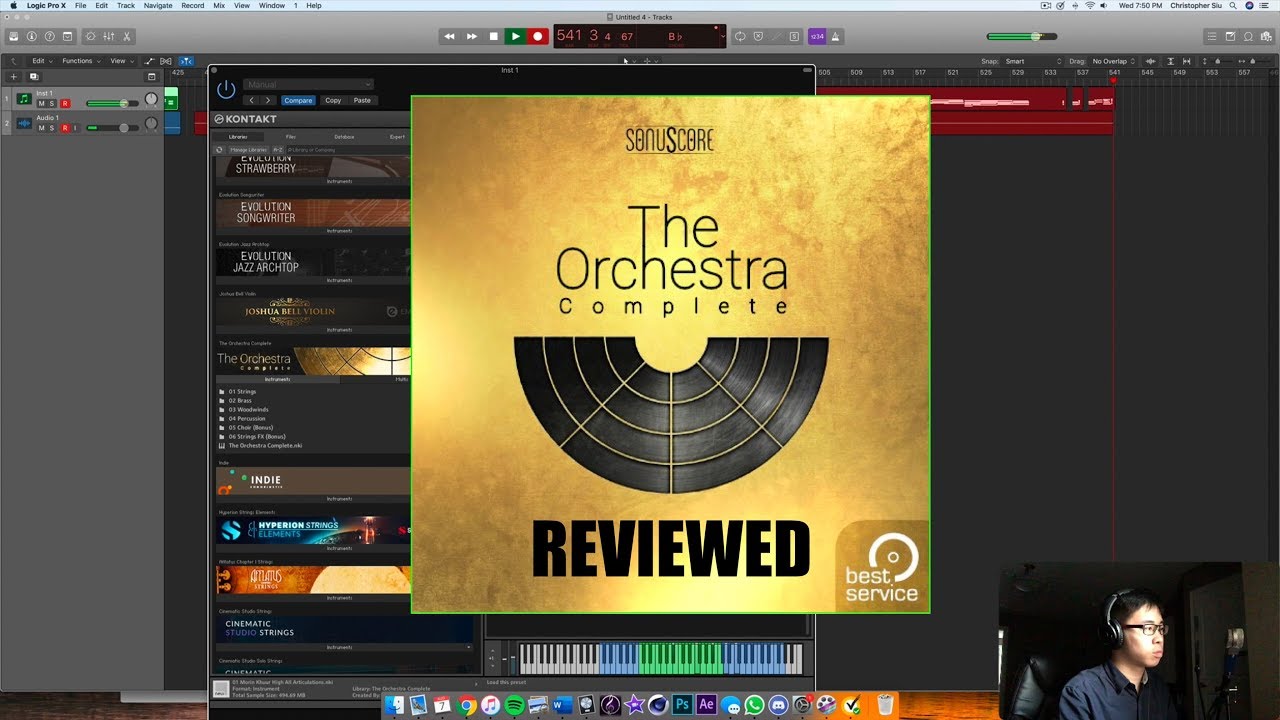Image resolution: width=1280 pixels, height=720 pixels.
Task: Click the Inst 1 pan knob
Action: click(151, 99)
